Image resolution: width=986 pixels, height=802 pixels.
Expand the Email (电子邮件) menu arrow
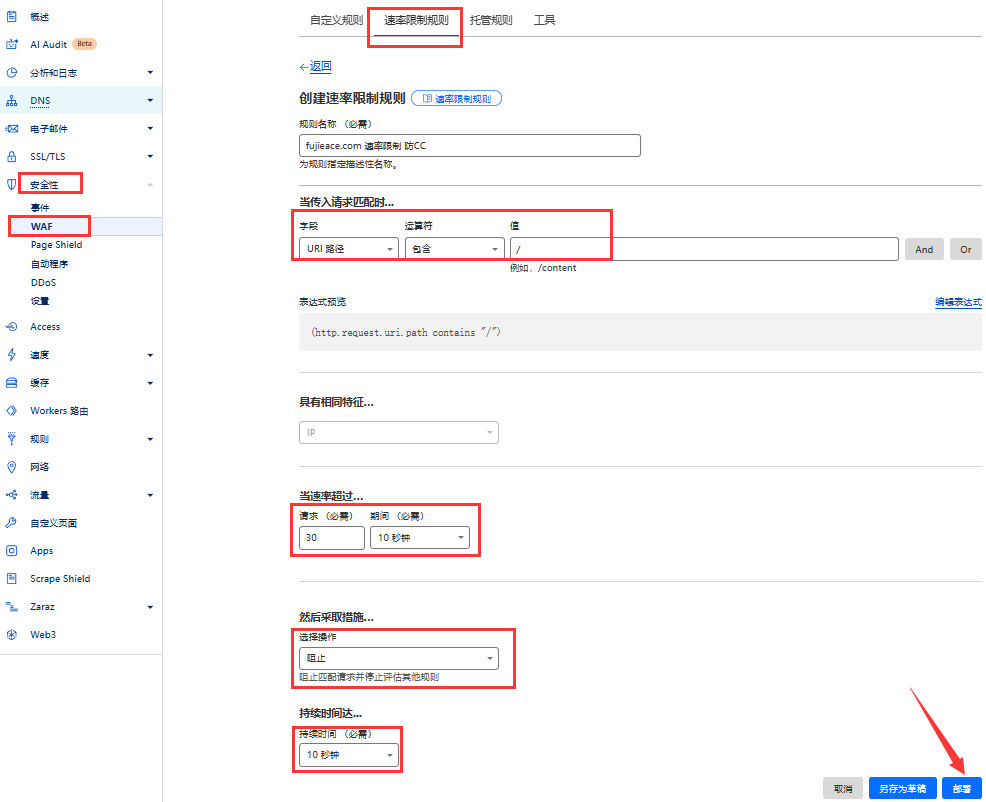tap(150, 129)
